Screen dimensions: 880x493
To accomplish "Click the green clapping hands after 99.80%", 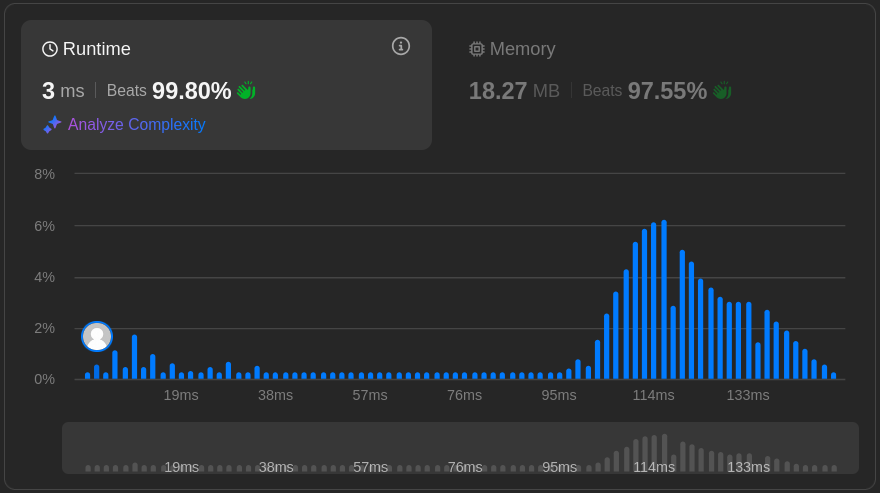I will [246, 90].
